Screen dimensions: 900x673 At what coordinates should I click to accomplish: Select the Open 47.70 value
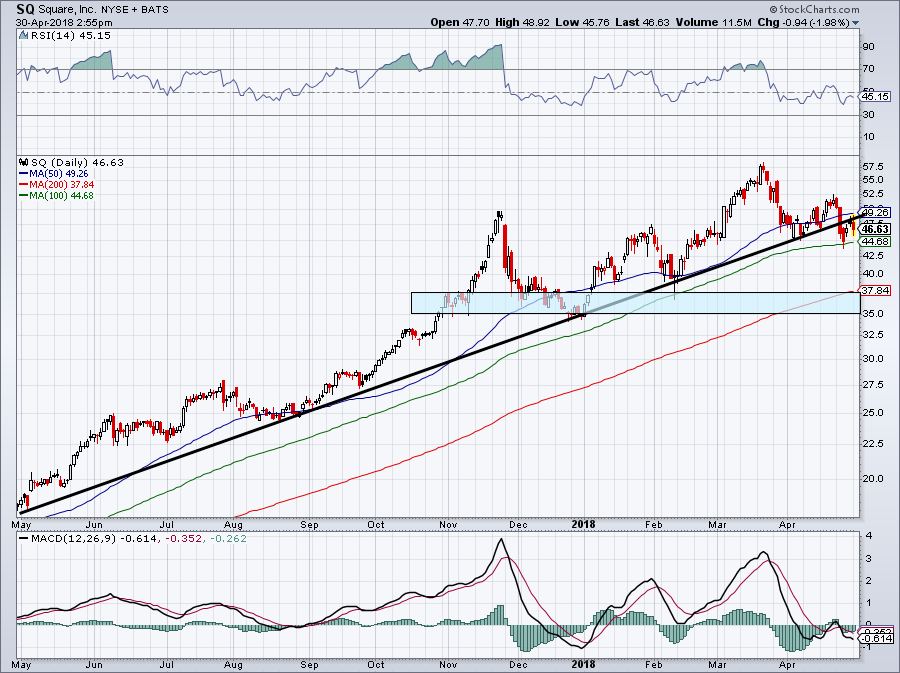coord(460,22)
